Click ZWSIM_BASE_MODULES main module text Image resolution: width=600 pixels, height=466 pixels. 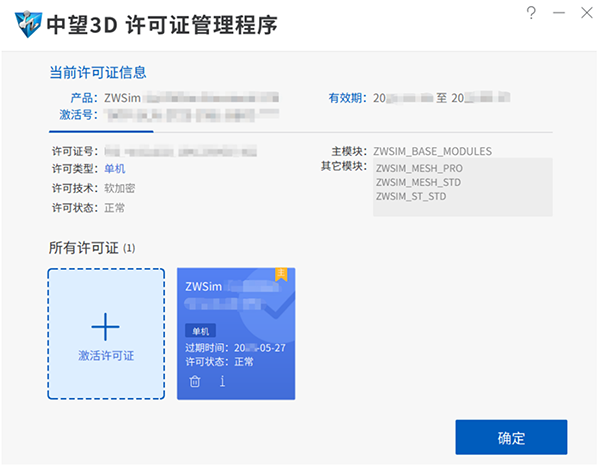432,152
